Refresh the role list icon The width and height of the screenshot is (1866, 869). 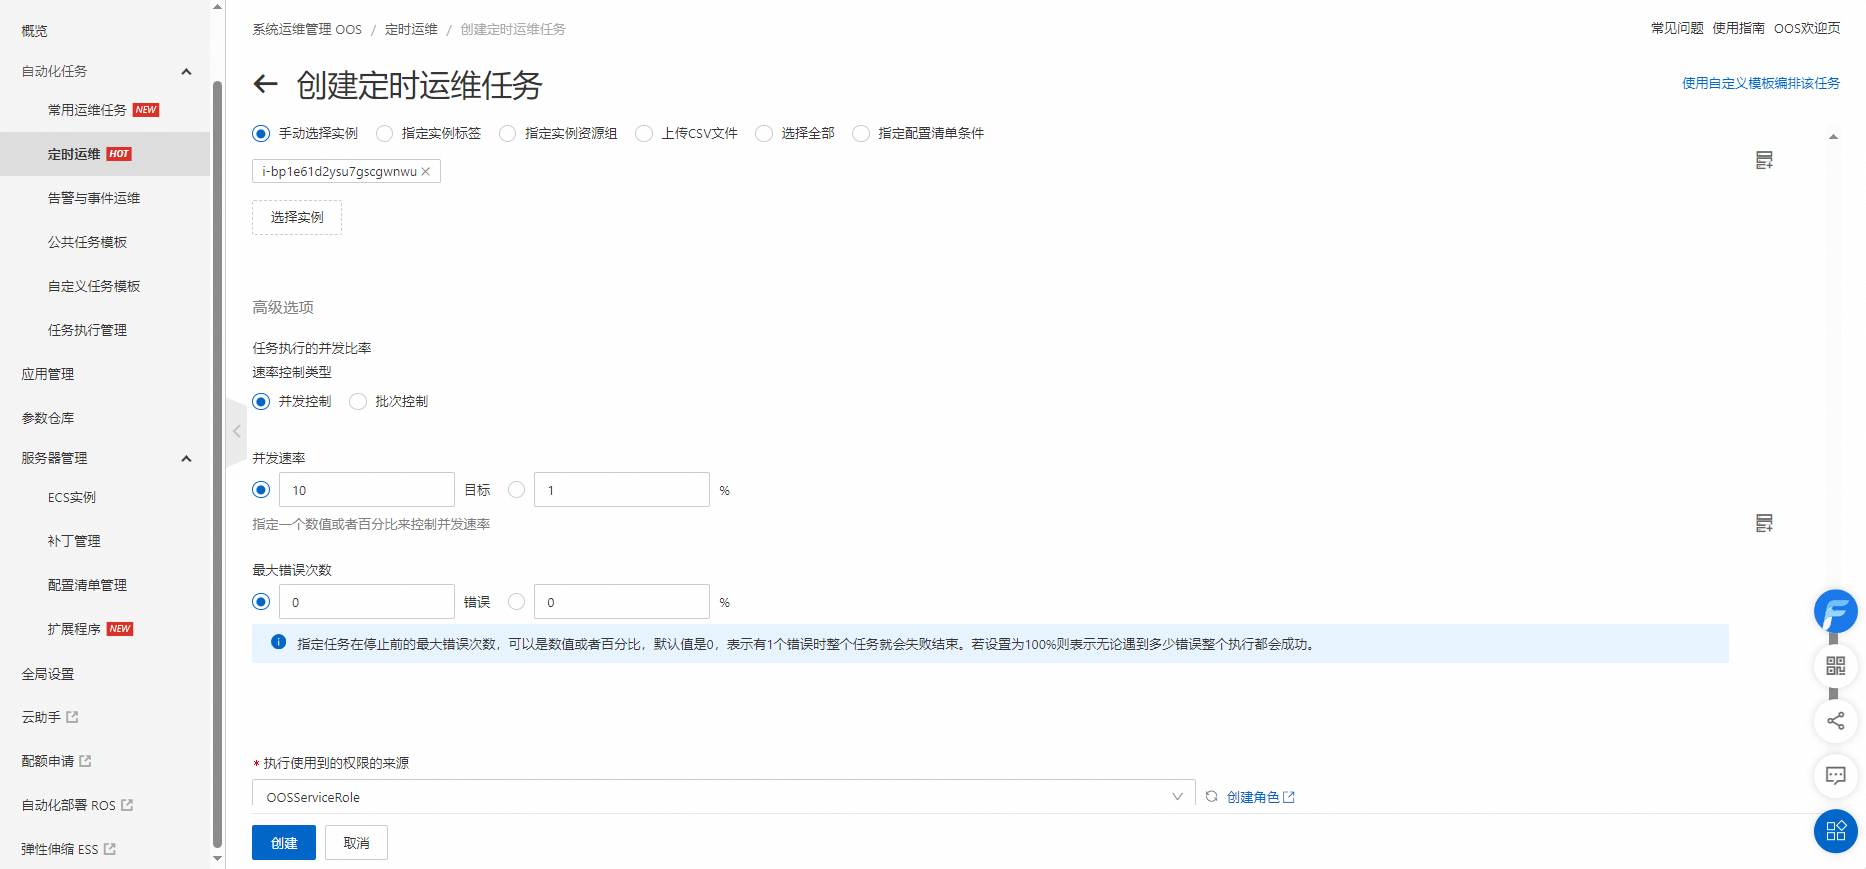coord(1211,797)
